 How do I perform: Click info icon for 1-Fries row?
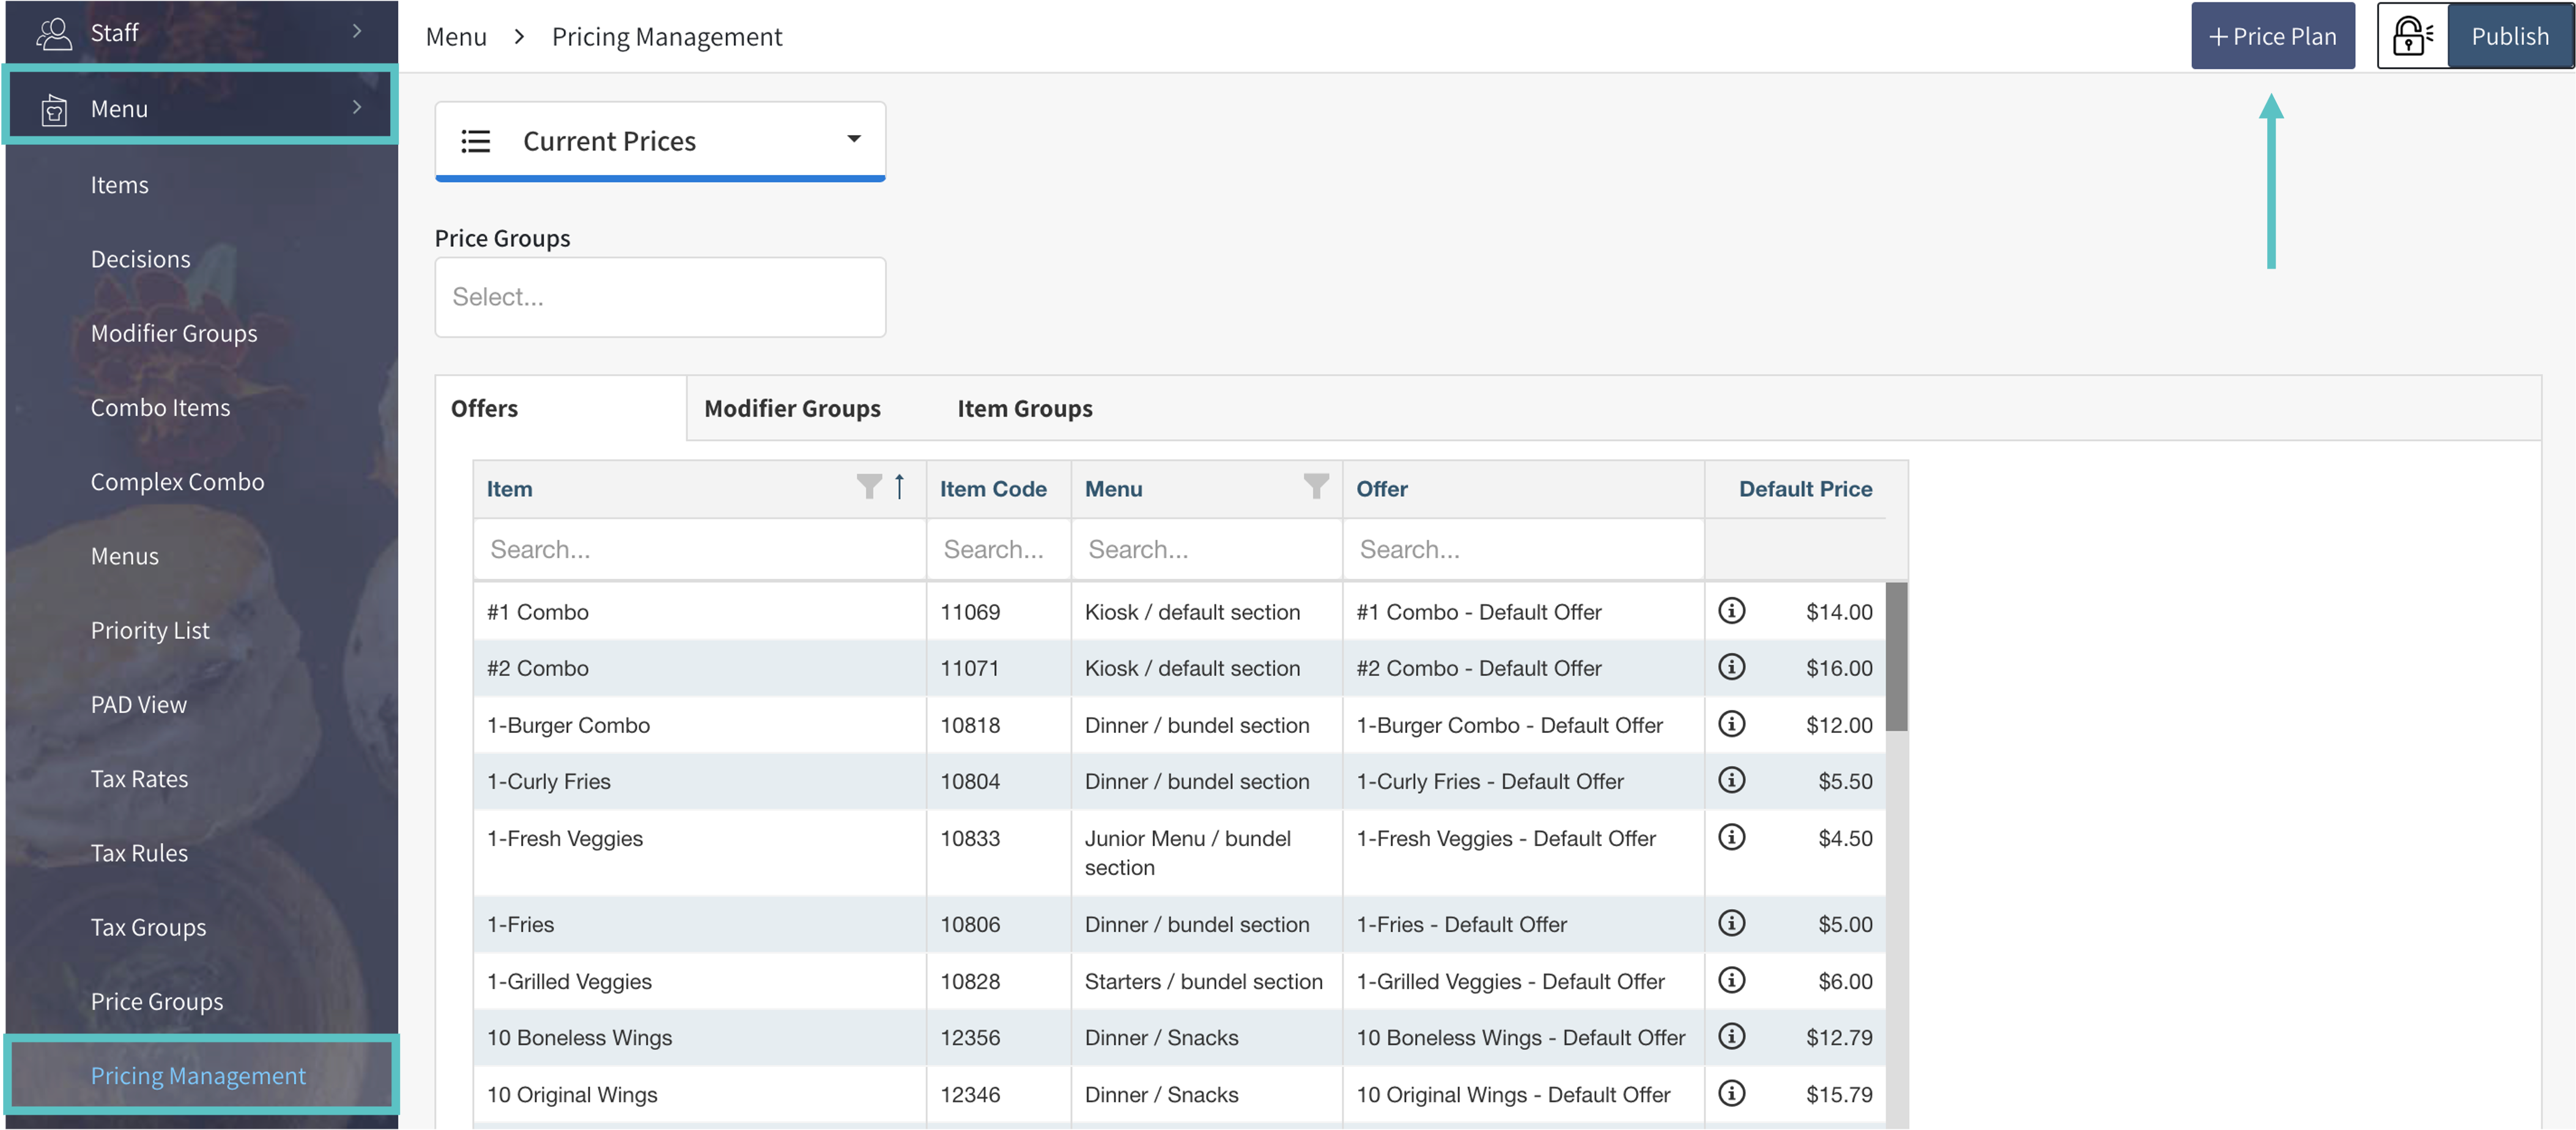click(1731, 923)
